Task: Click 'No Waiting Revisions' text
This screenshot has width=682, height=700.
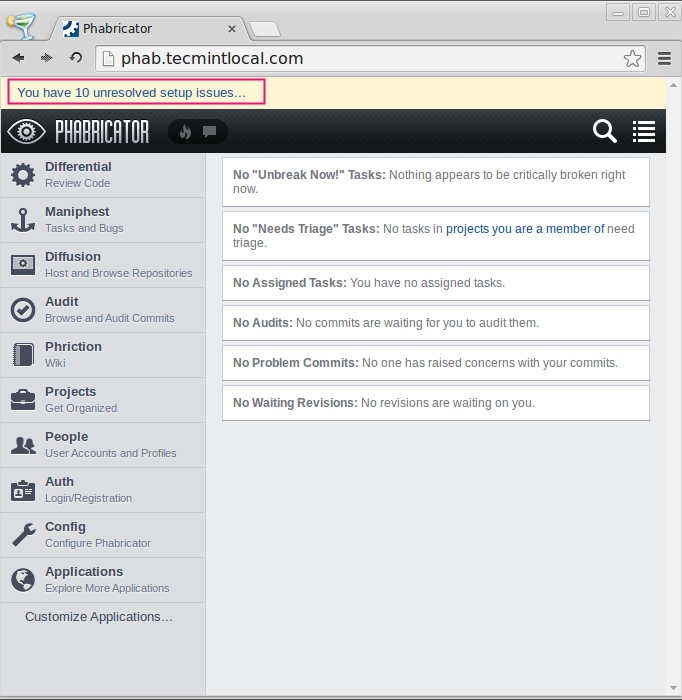Action: coord(295,403)
